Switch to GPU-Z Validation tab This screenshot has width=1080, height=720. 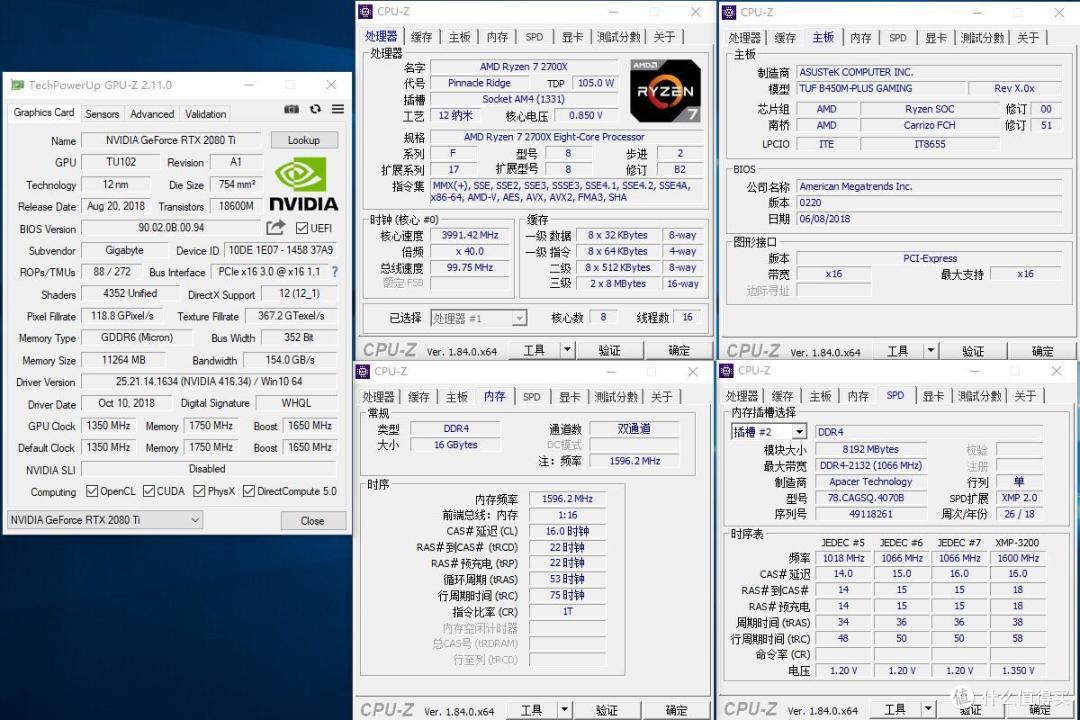click(205, 114)
